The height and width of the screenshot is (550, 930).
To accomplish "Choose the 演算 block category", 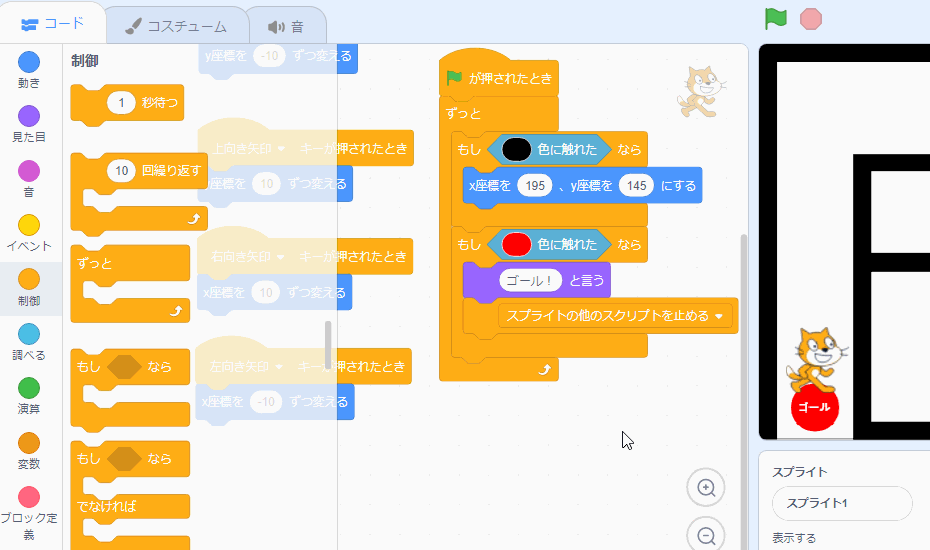I will coord(29,396).
